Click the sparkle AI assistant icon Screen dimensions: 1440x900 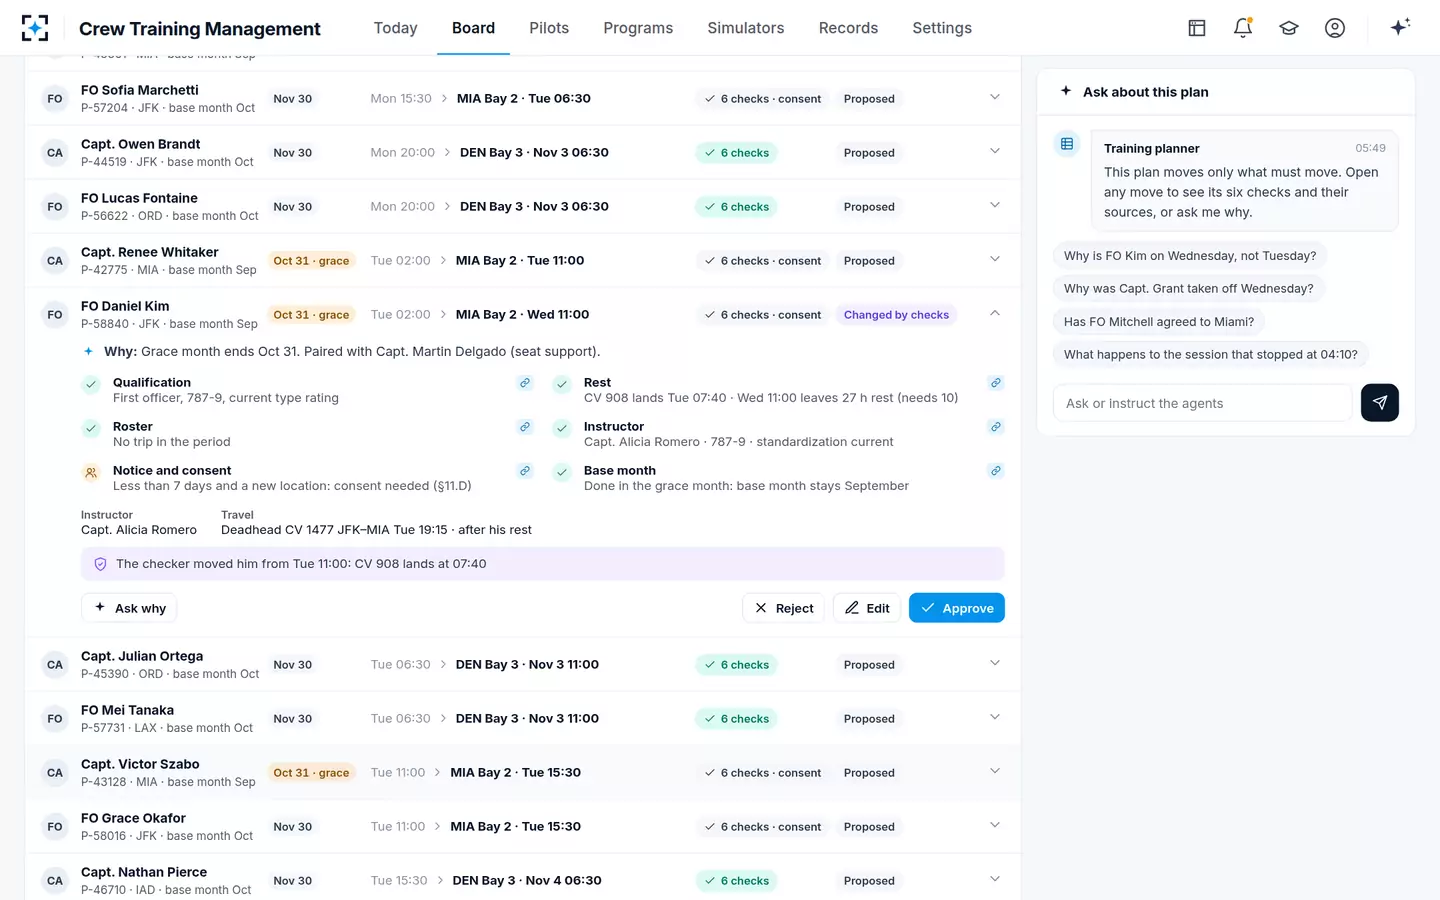(1400, 27)
